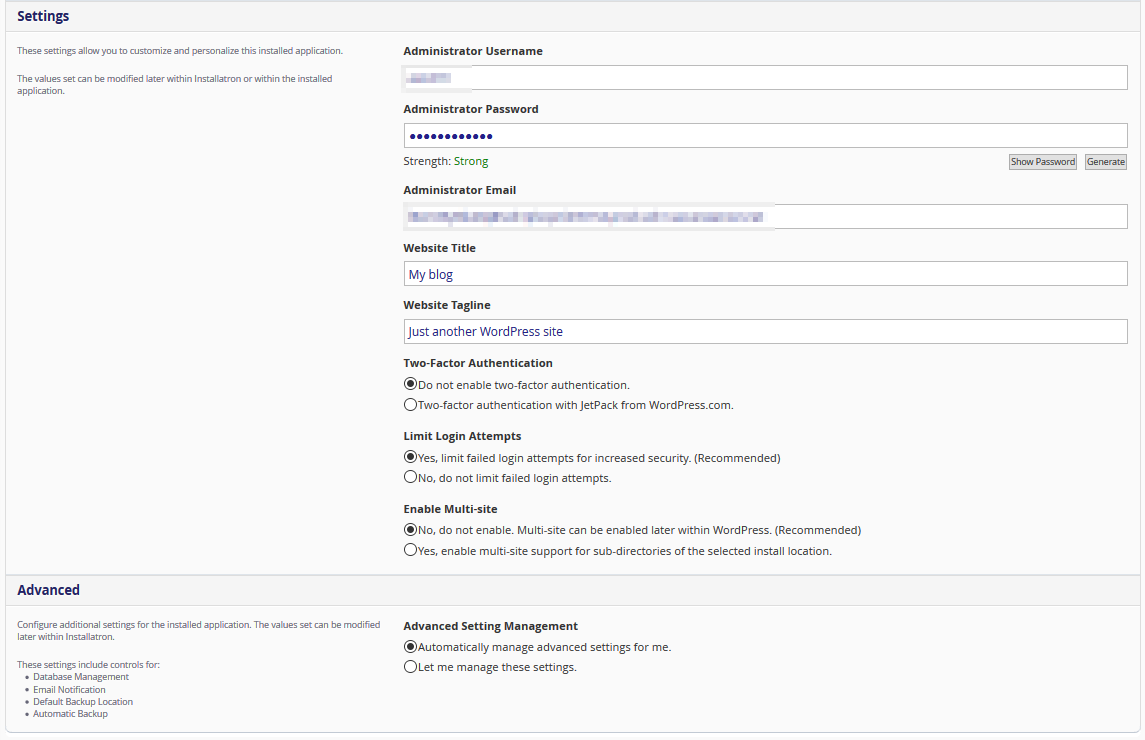
Task: Select 'Do not enable two-factor authentication' radio
Action: [410, 384]
